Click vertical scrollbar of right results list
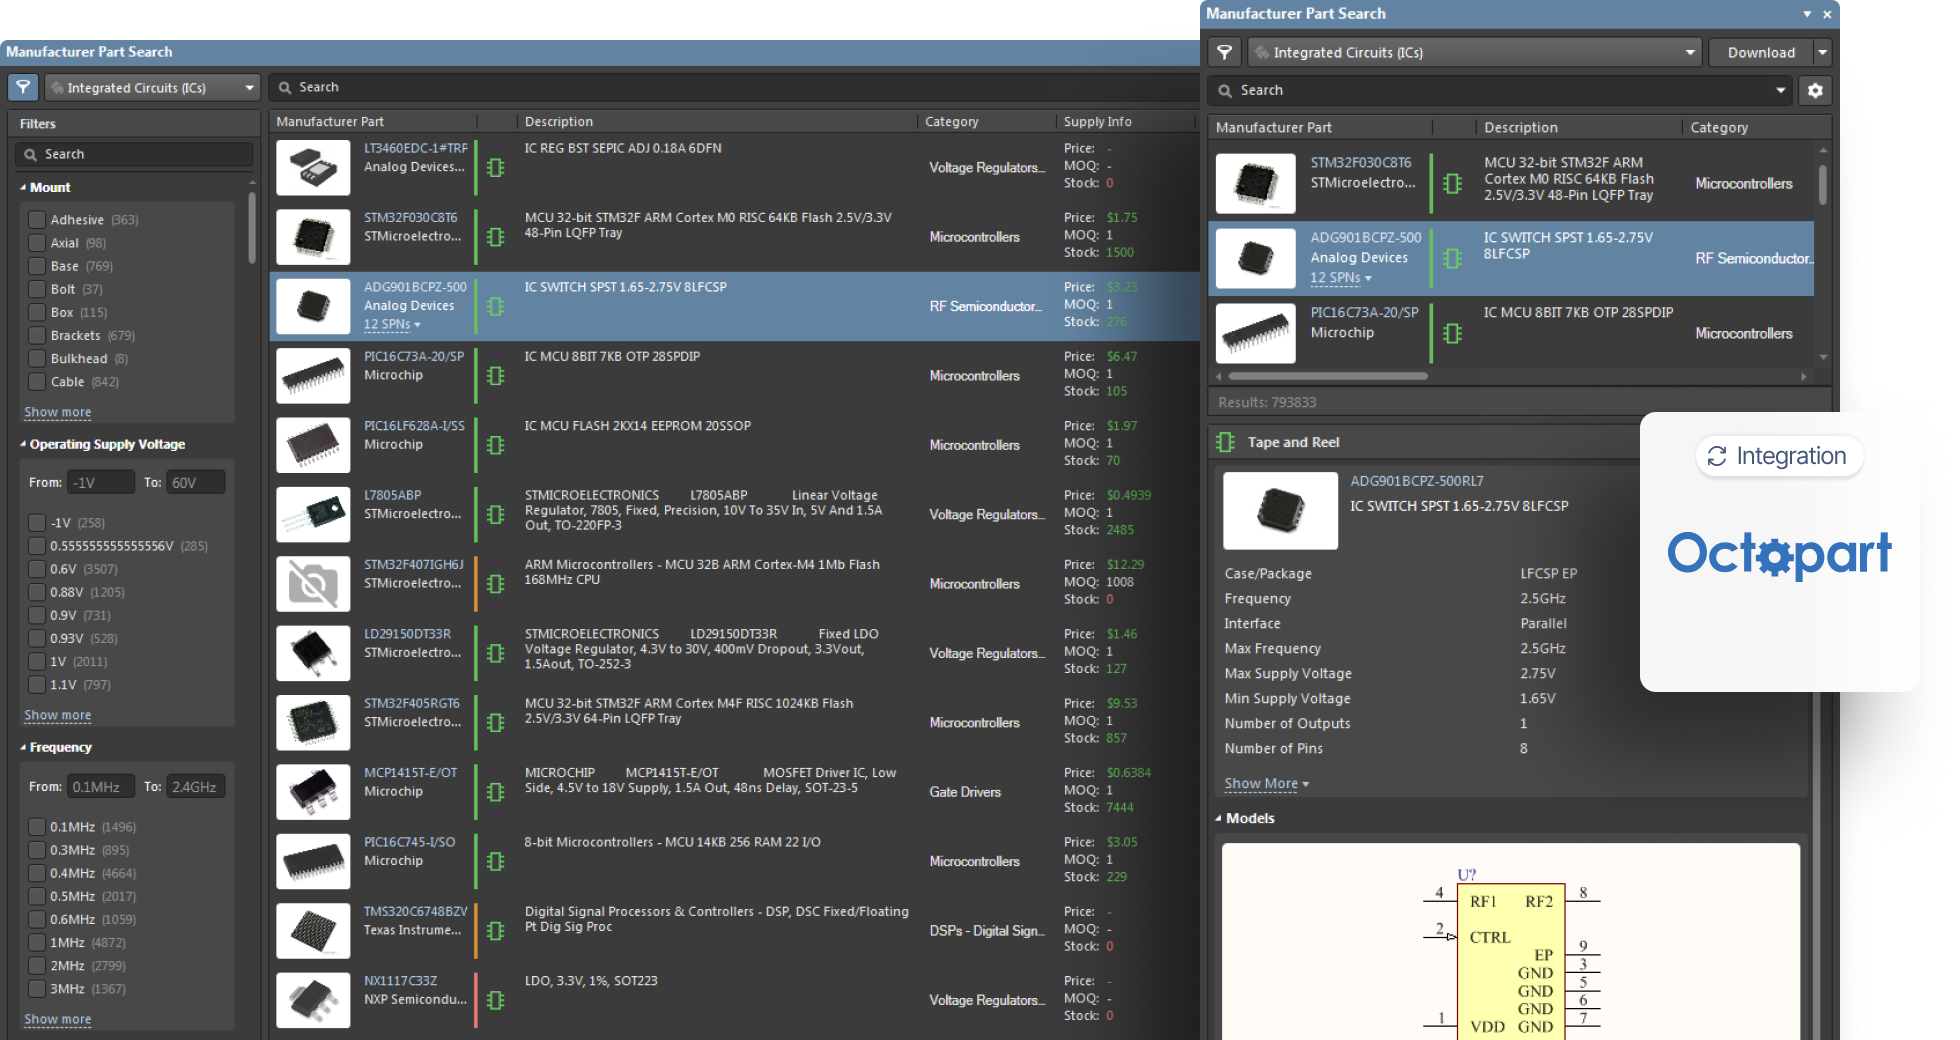This screenshot has width=1960, height=1040. click(1822, 185)
